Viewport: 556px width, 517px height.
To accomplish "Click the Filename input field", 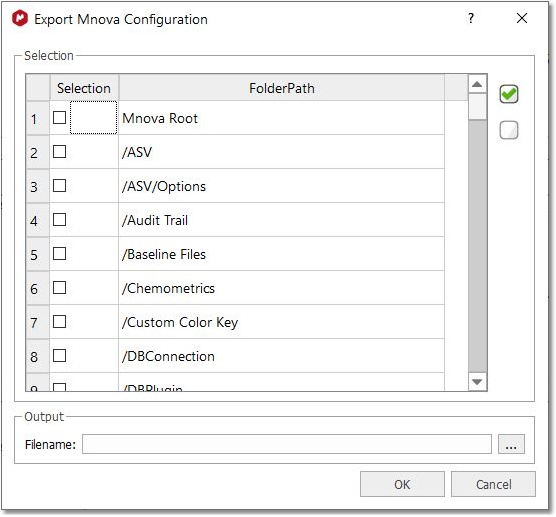I will [x=287, y=444].
